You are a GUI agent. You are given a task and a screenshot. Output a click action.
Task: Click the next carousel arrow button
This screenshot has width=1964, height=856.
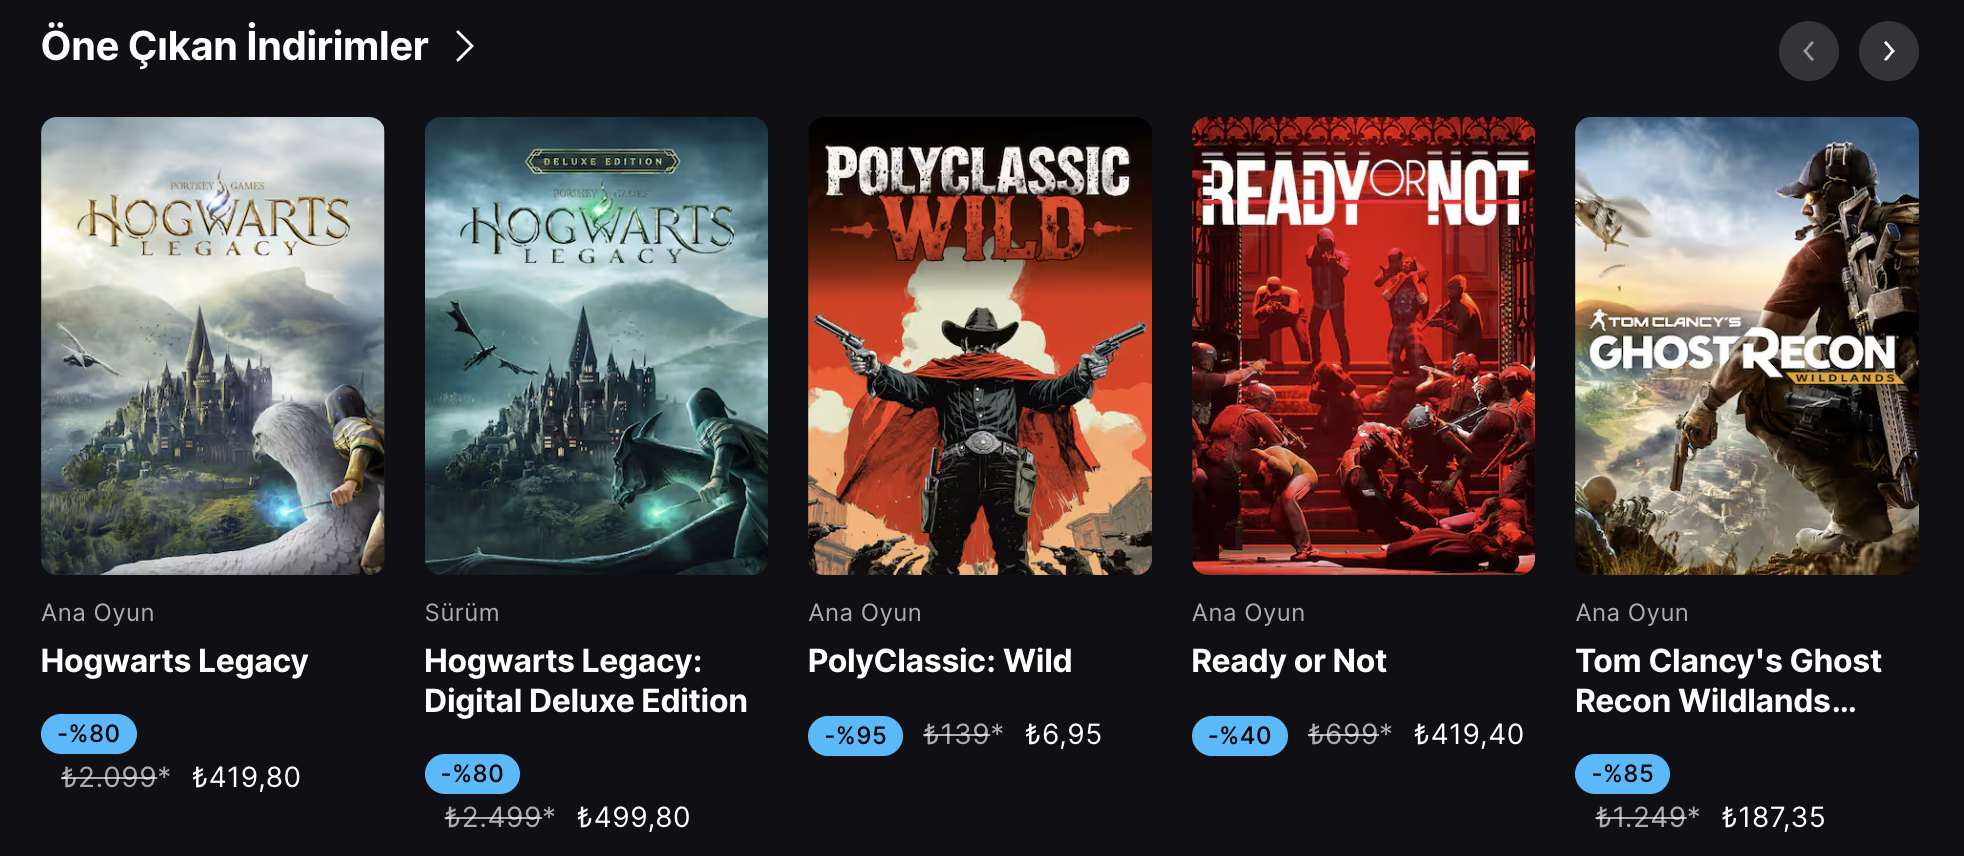click(x=1888, y=51)
